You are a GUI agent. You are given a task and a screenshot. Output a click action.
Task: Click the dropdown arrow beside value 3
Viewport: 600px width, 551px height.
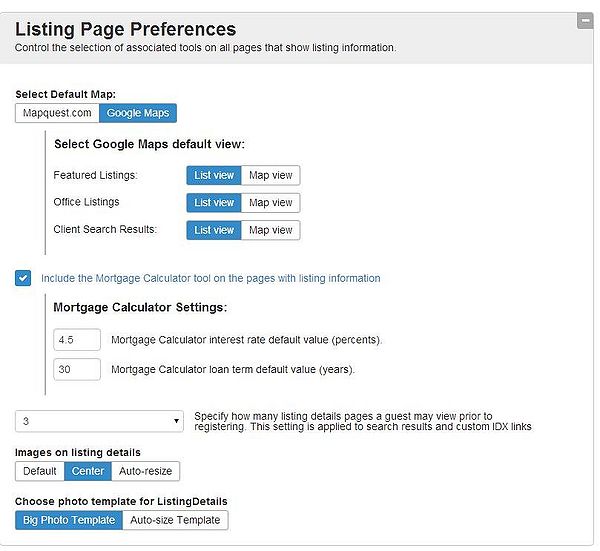[x=176, y=421]
